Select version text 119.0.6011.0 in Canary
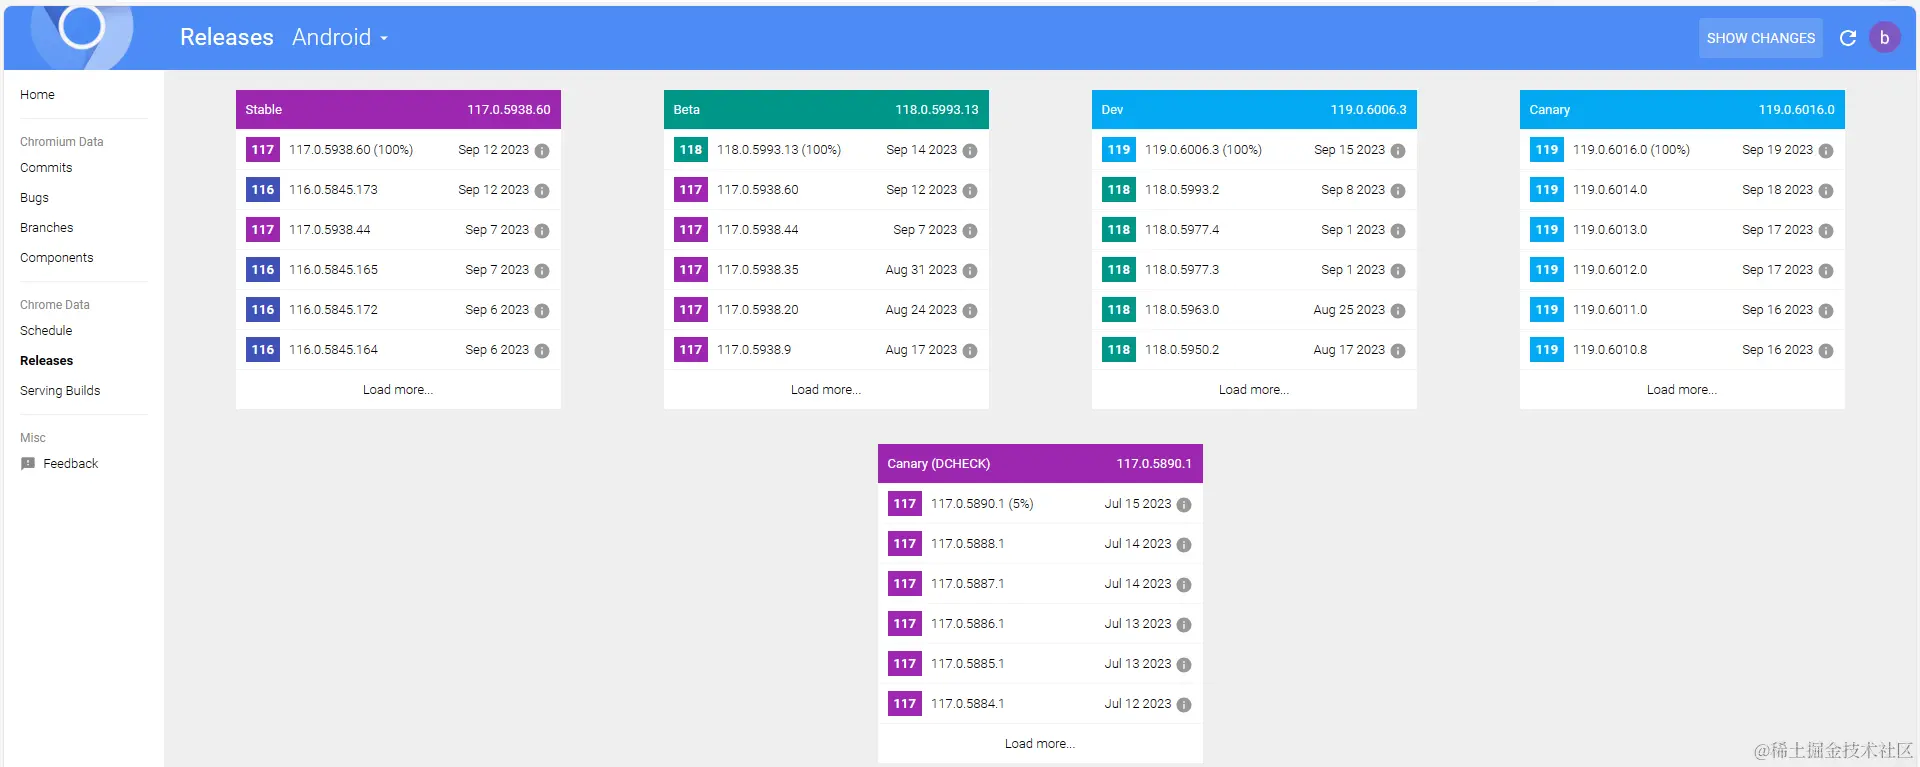This screenshot has width=1920, height=767. tap(1610, 310)
